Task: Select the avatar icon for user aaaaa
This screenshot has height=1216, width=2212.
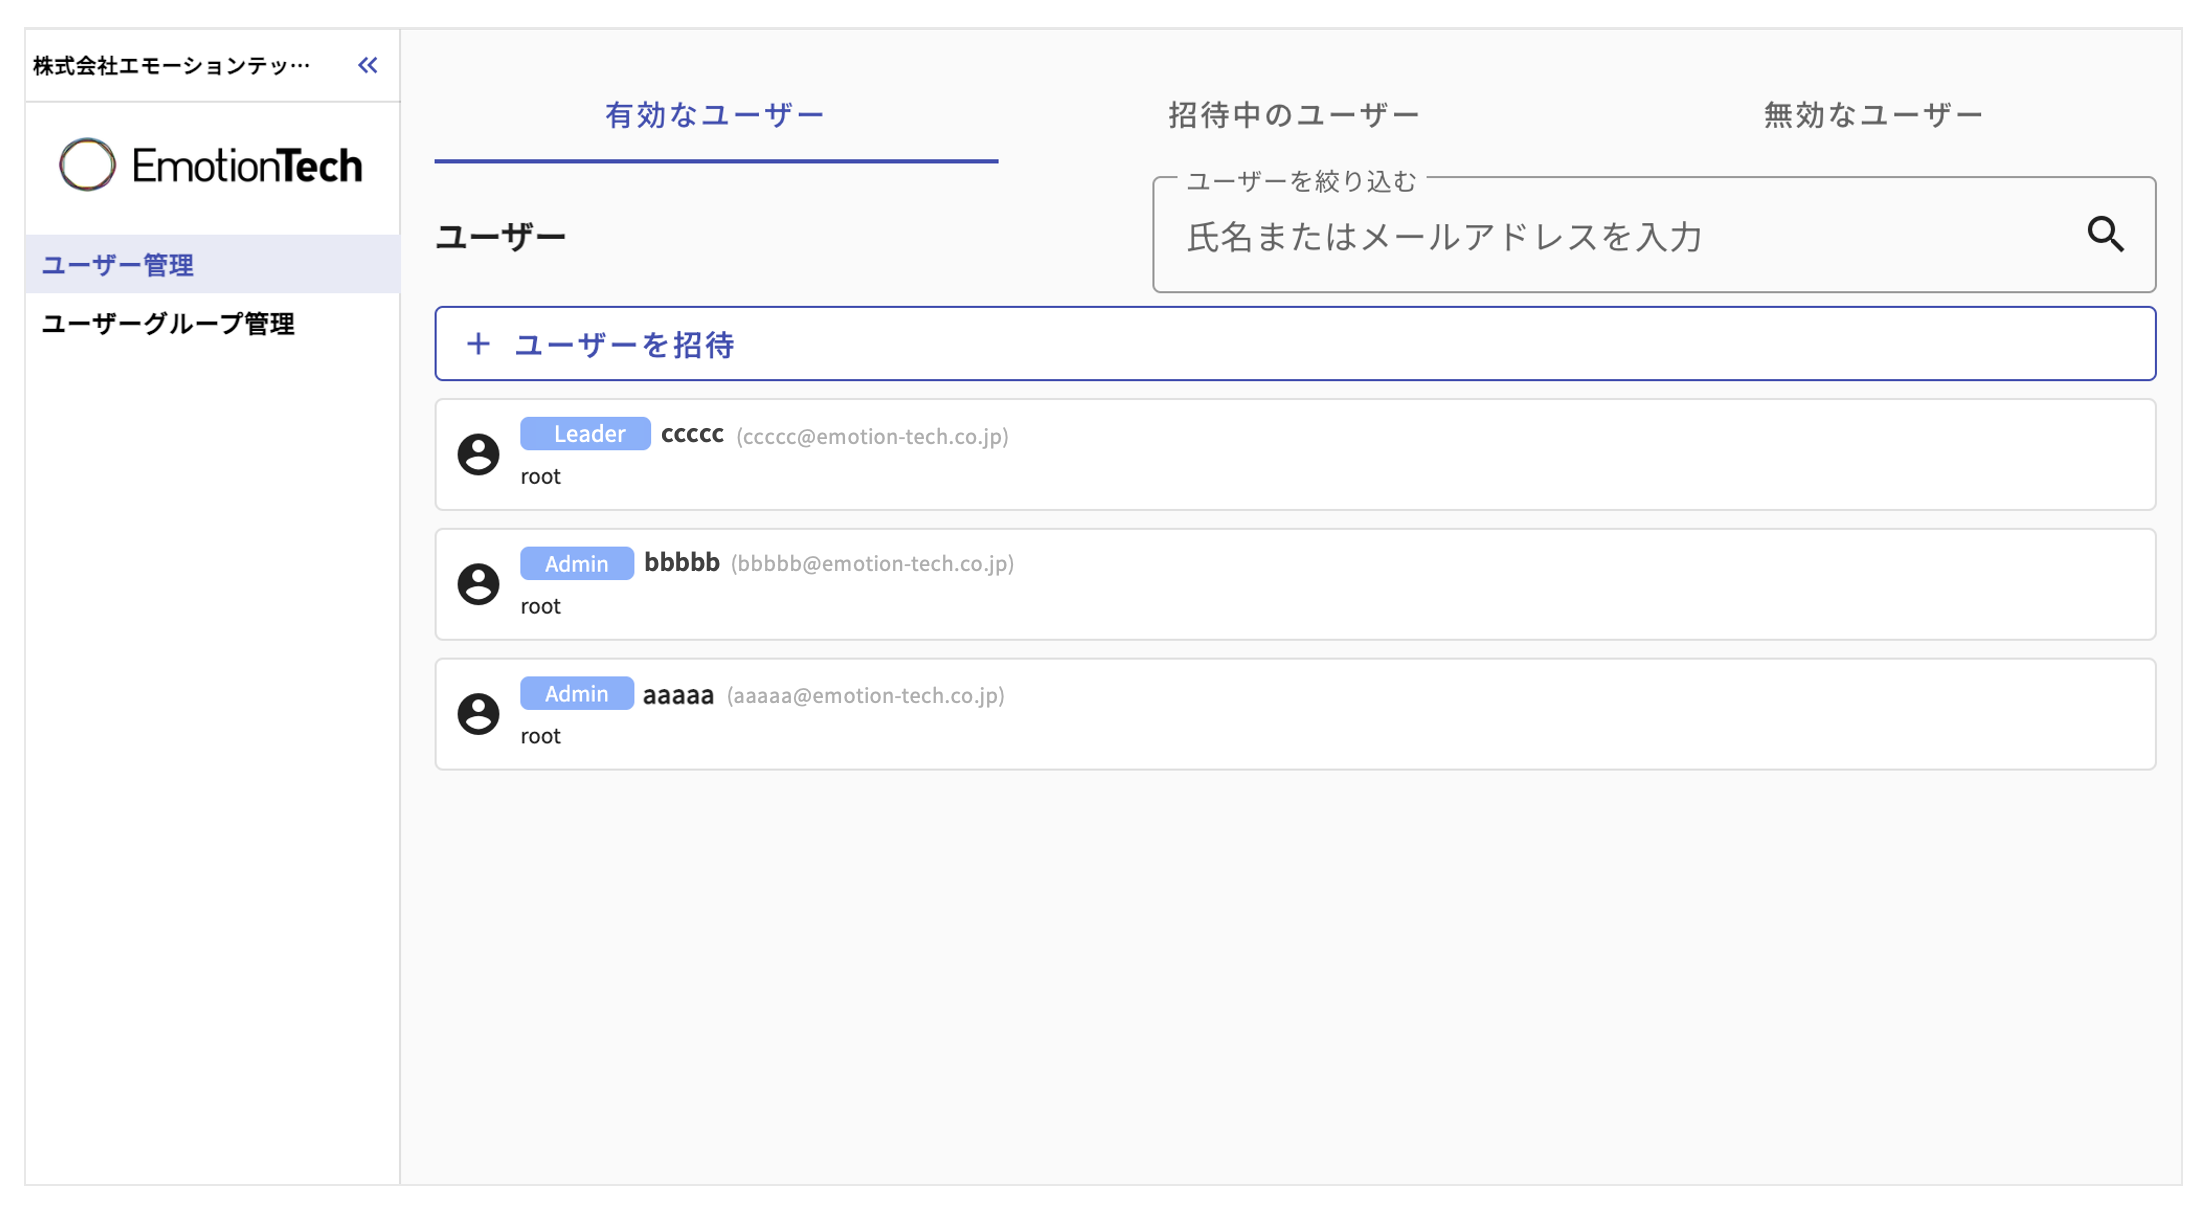Action: pos(478,714)
